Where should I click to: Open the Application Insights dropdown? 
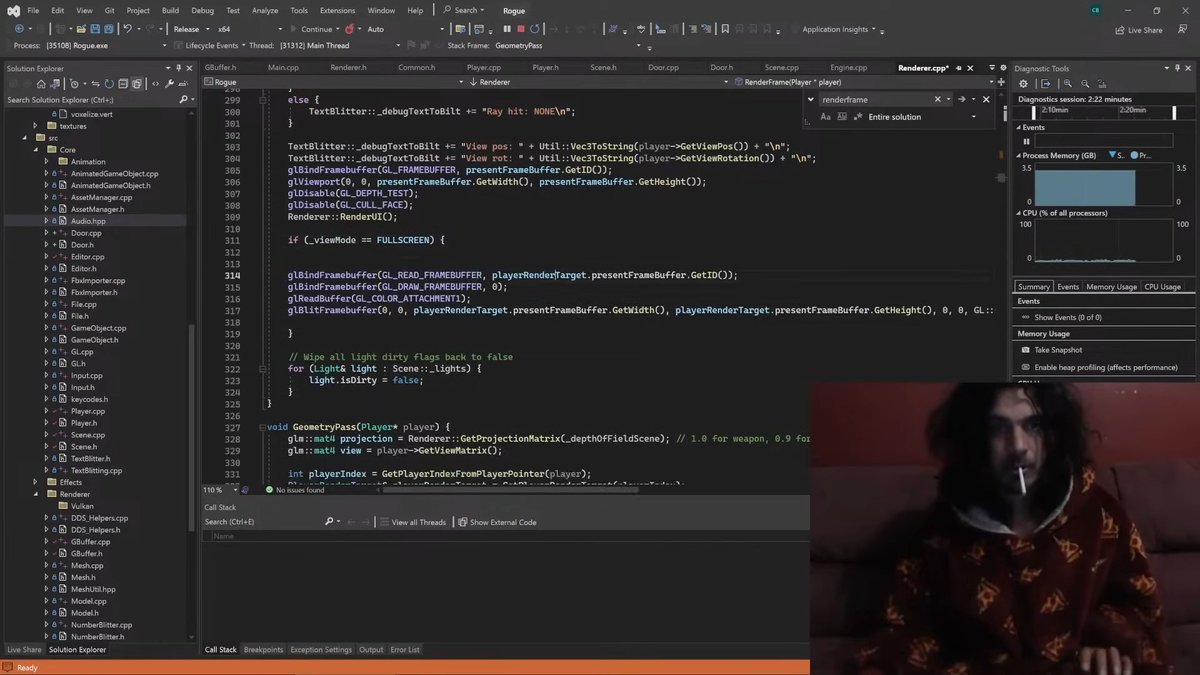click(x=841, y=29)
